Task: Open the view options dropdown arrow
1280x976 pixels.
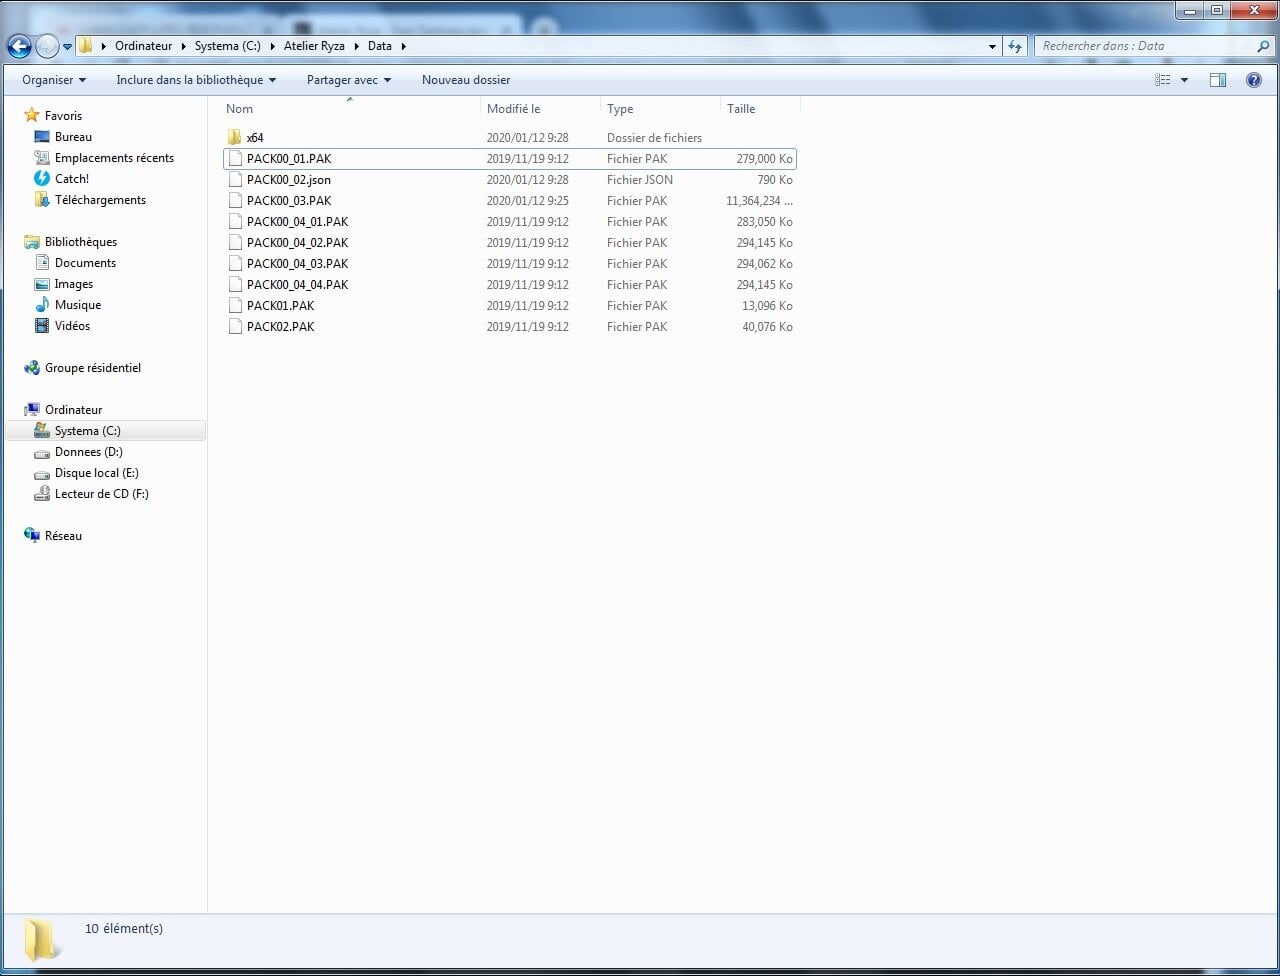Action: 1185,80
